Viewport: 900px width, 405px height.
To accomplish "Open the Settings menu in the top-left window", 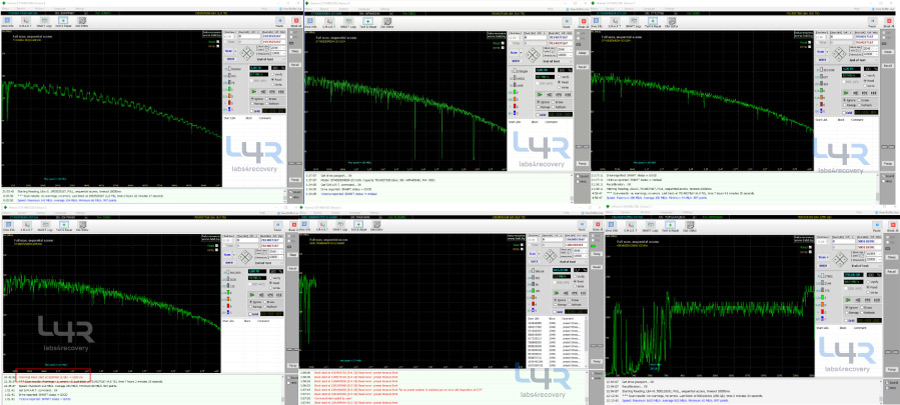I will click(79, 9).
